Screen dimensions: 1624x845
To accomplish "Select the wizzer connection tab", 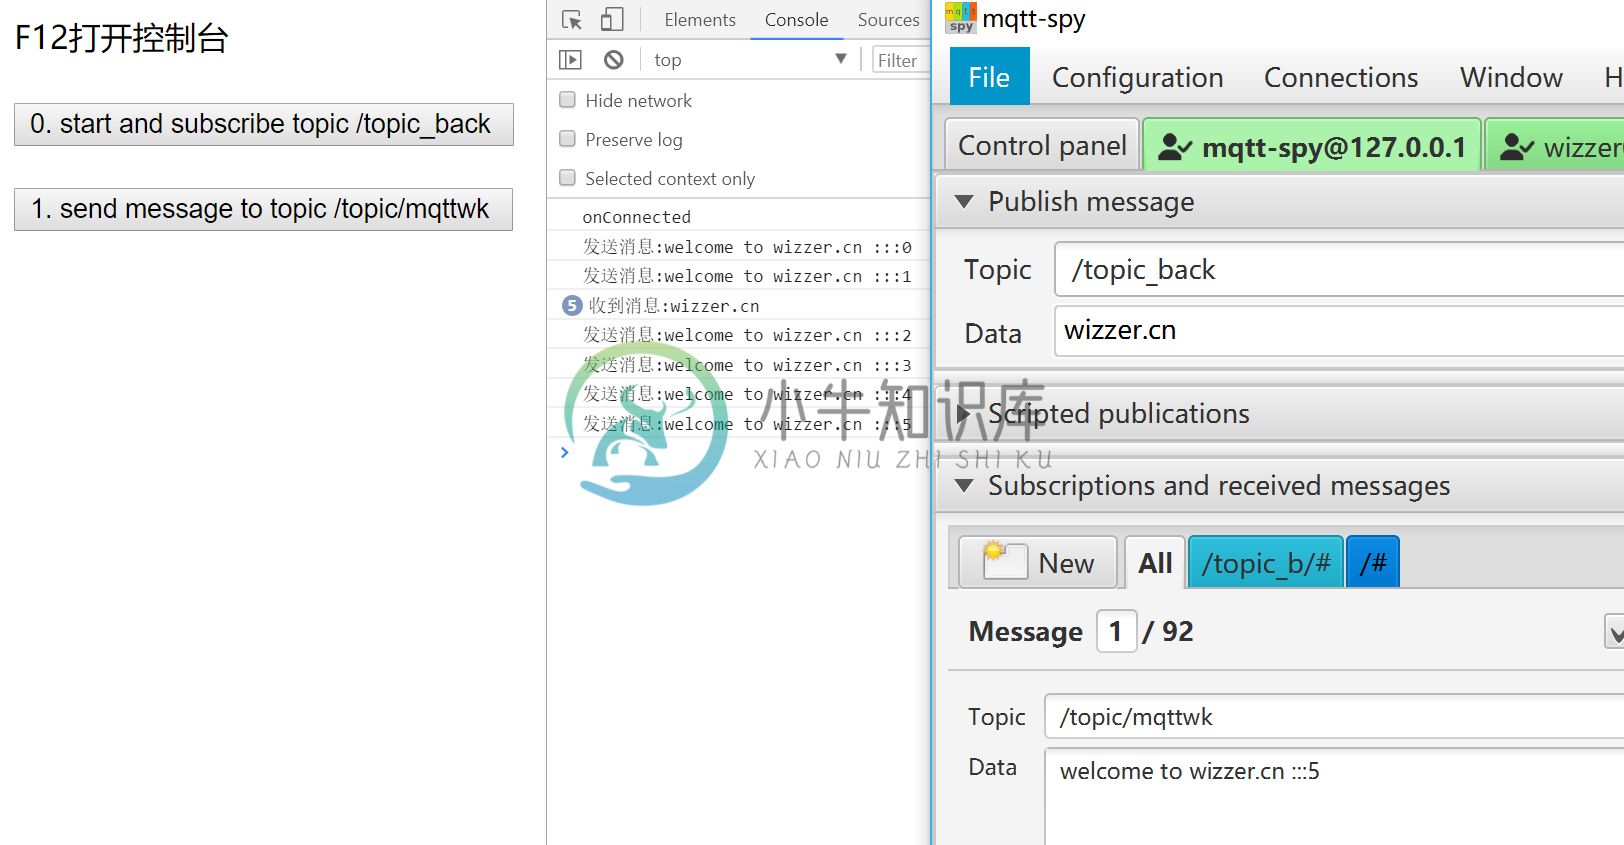I will pos(1555,147).
